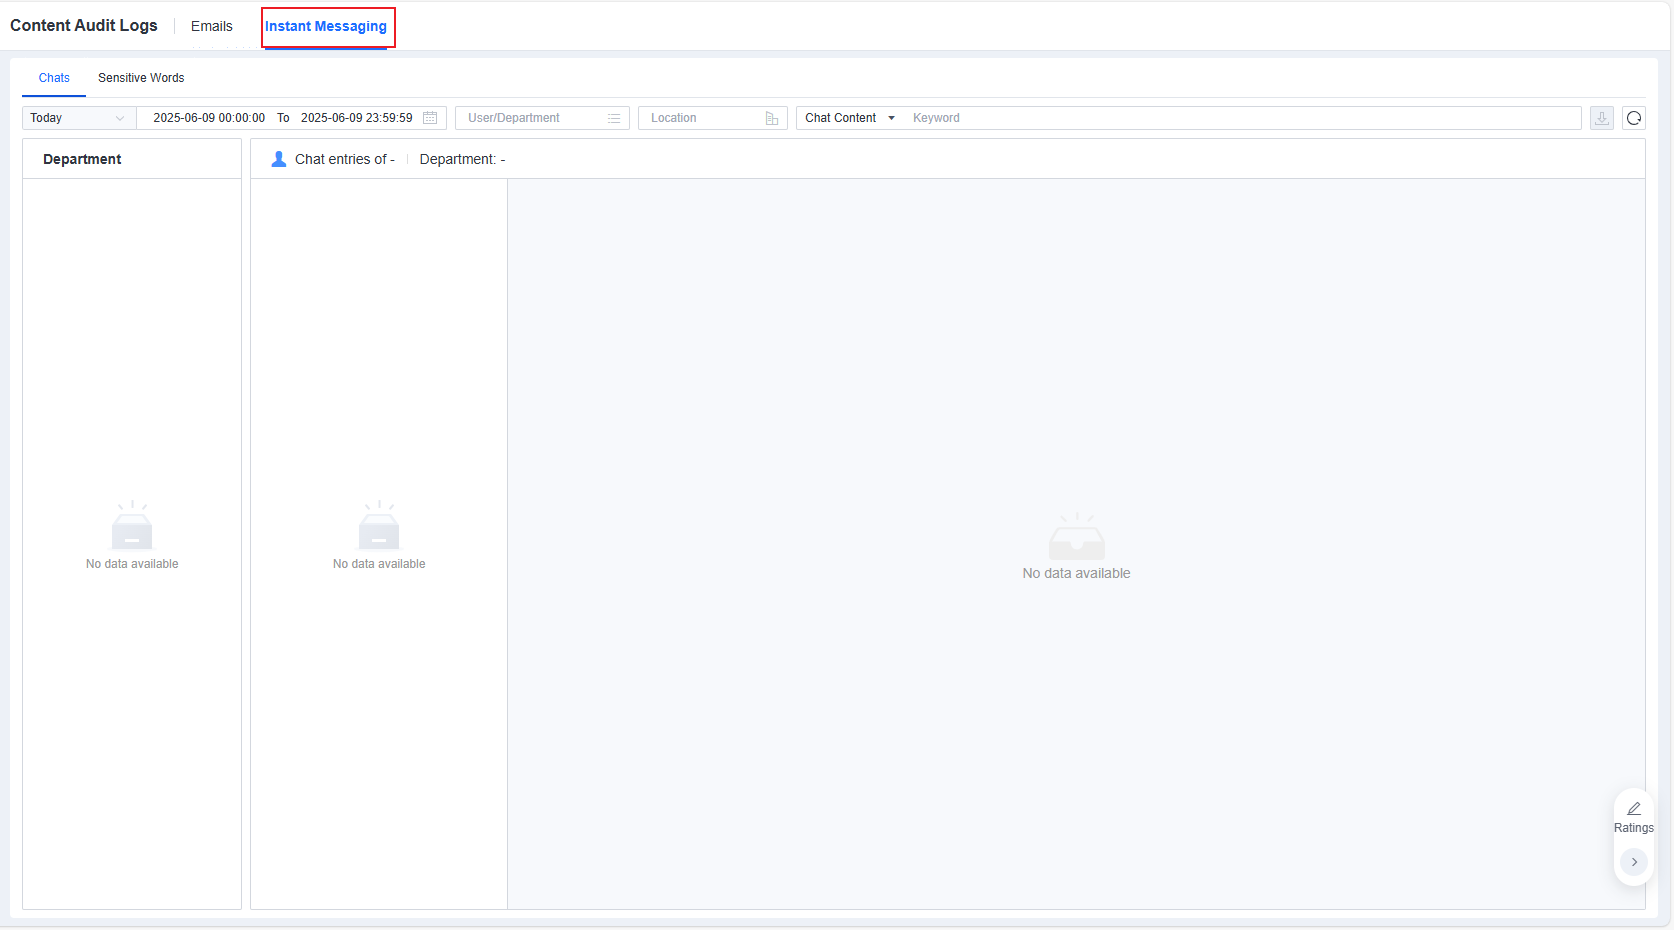
Task: Open the Ratings feedback button
Action: pos(1634,817)
